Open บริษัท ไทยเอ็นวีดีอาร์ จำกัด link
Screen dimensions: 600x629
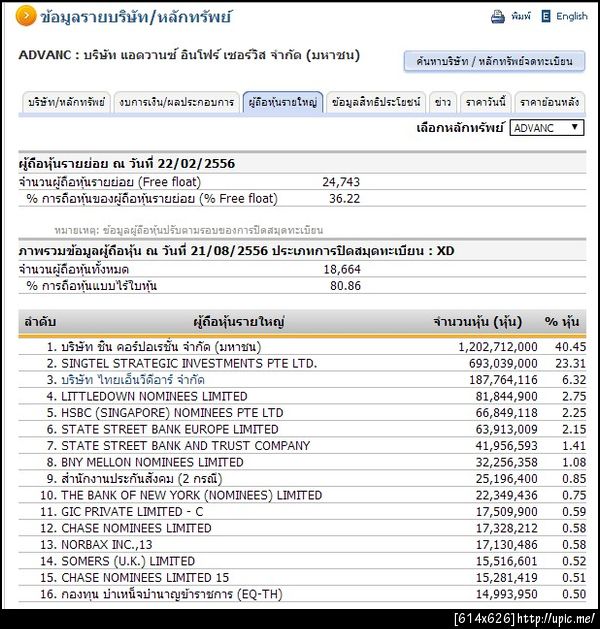(133, 380)
